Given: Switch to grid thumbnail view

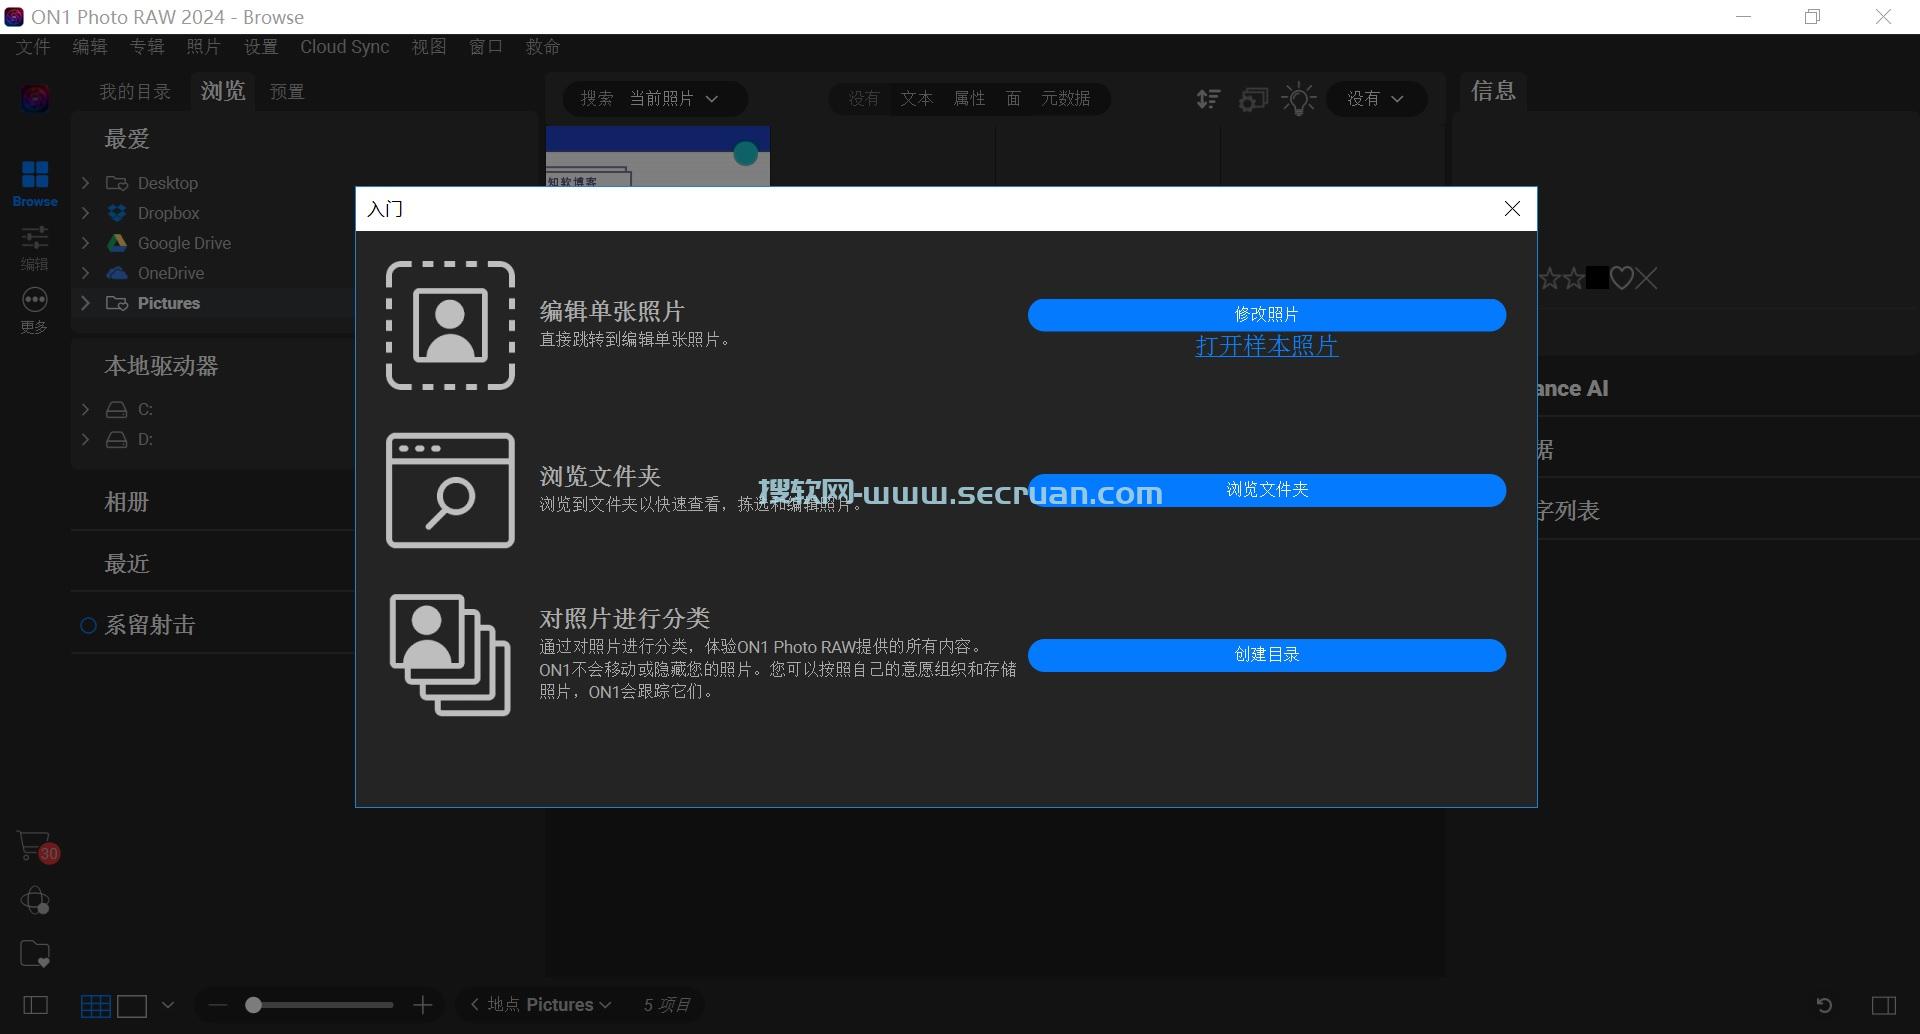Looking at the screenshot, I should [x=96, y=1005].
